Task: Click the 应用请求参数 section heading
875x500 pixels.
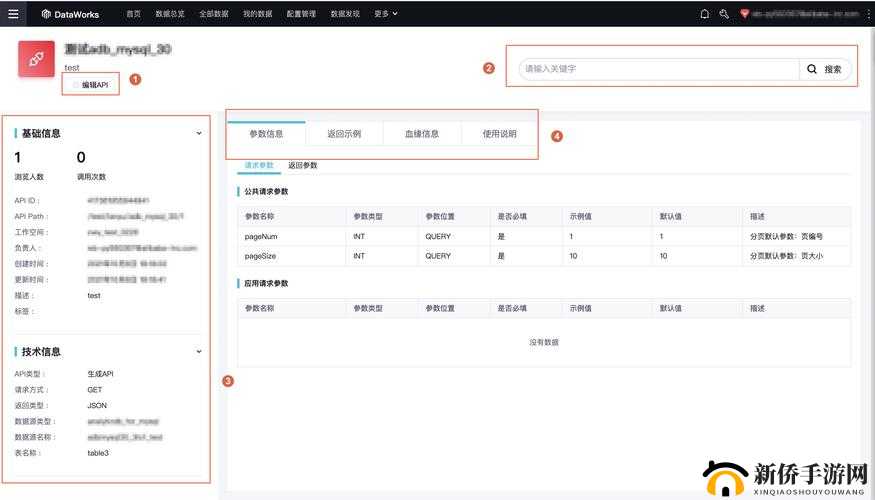Action: [x=266, y=283]
